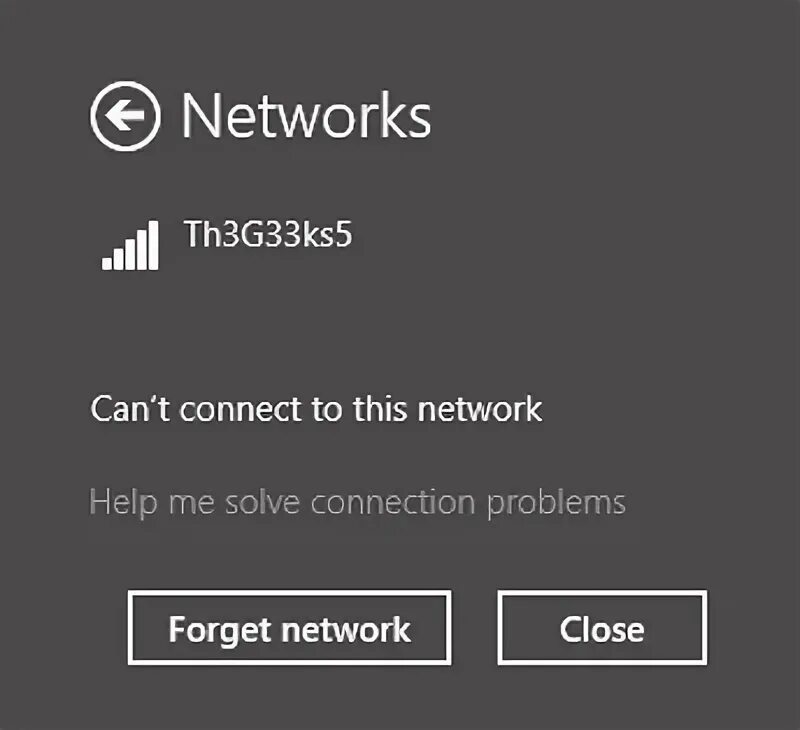Image resolution: width=800 pixels, height=730 pixels.
Task: Open Help me solve connection problems
Action: tap(357, 503)
